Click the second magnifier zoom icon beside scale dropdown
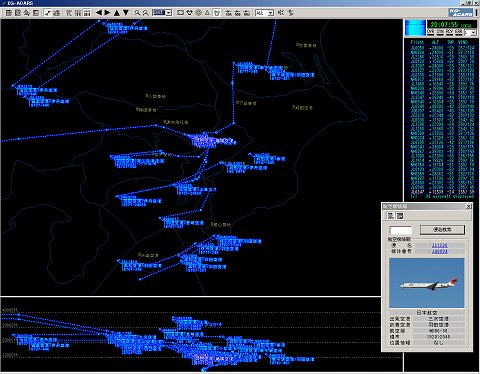Image resolution: width=480 pixels, height=374 pixels. 145,13
